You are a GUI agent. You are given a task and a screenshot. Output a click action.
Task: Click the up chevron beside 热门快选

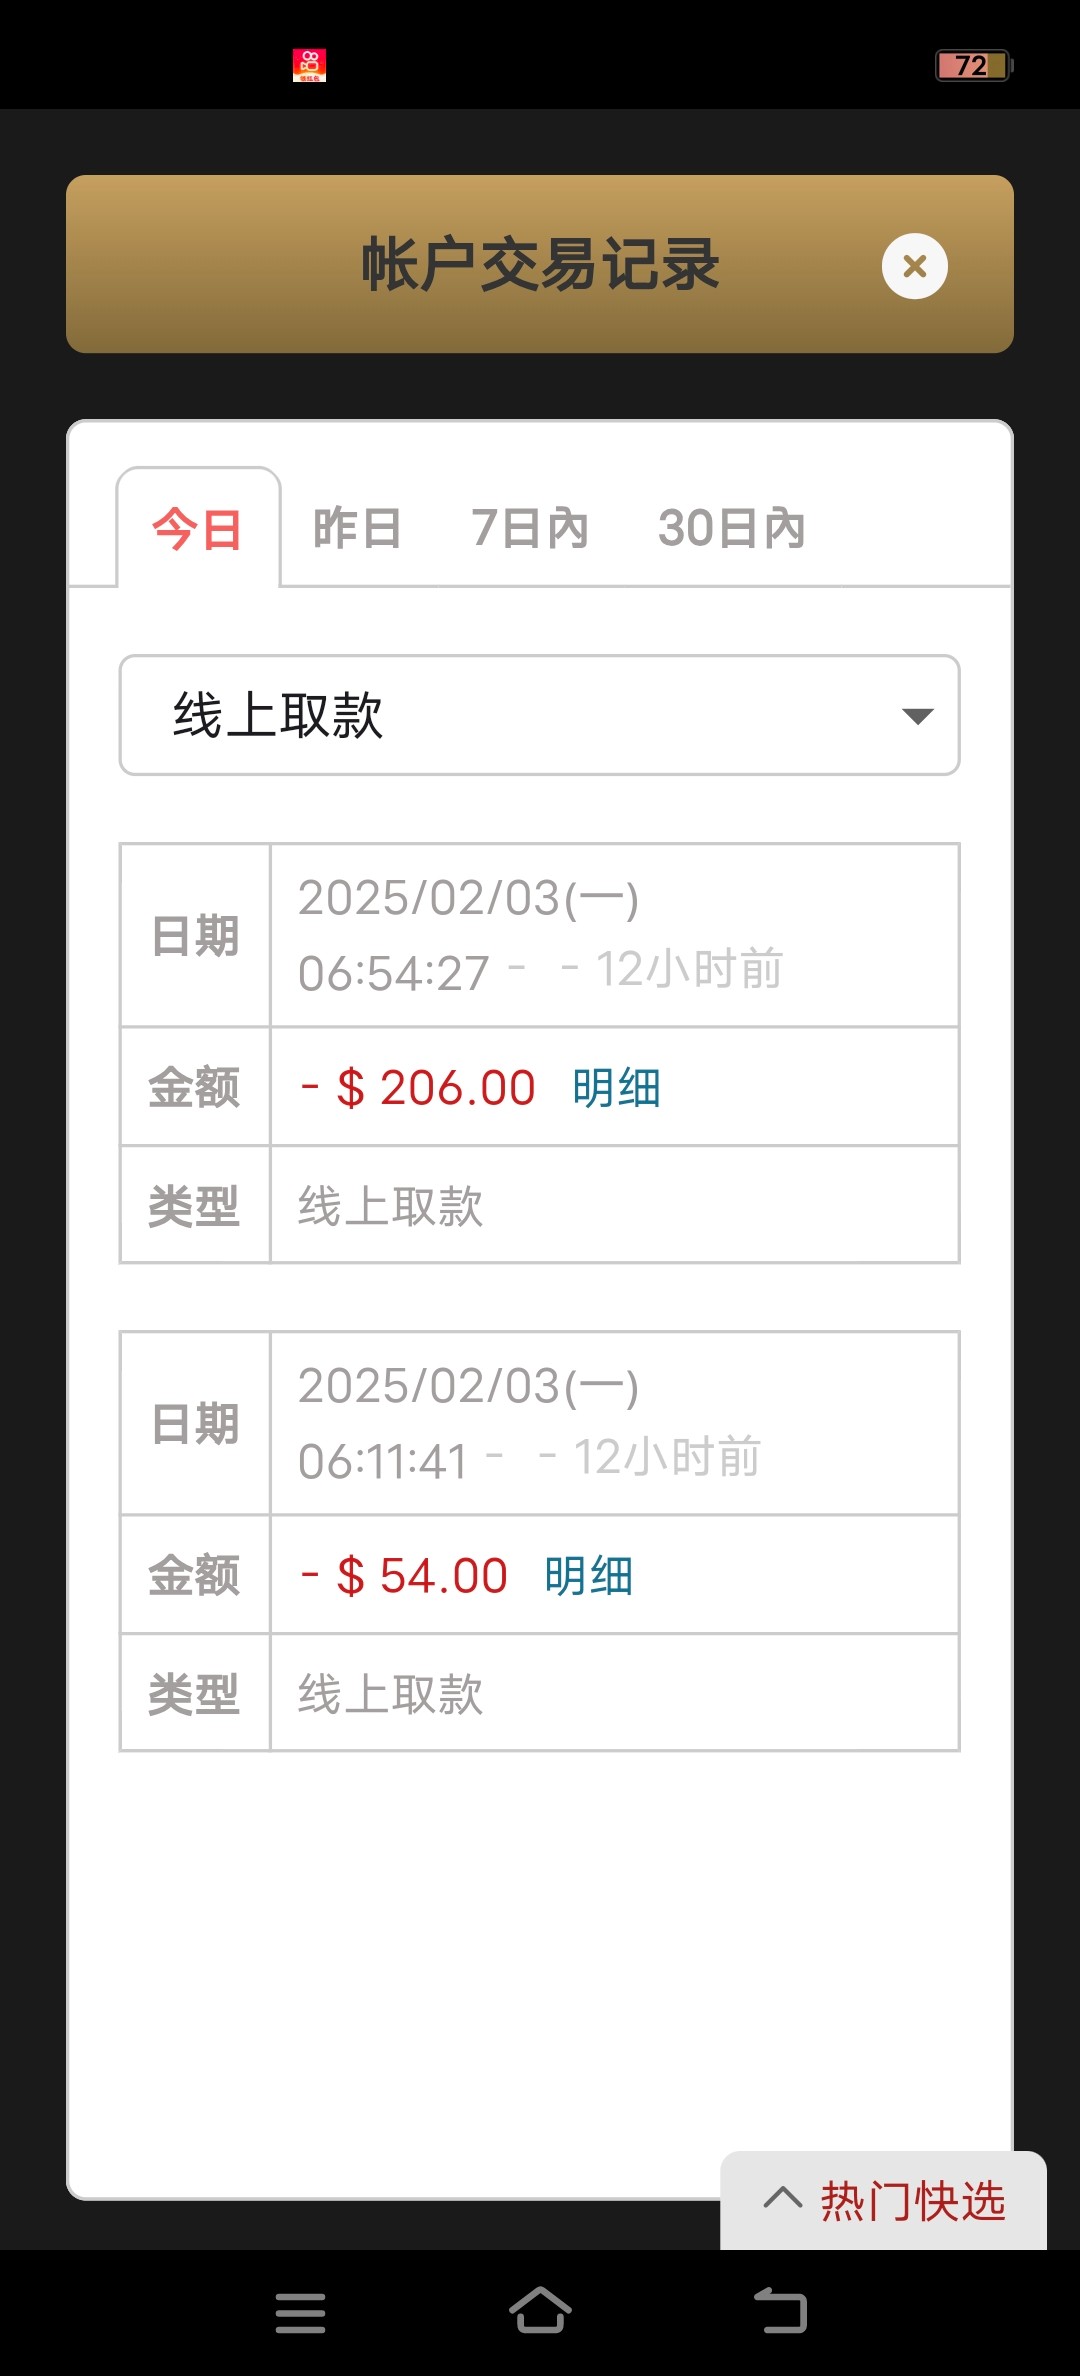tap(782, 2198)
